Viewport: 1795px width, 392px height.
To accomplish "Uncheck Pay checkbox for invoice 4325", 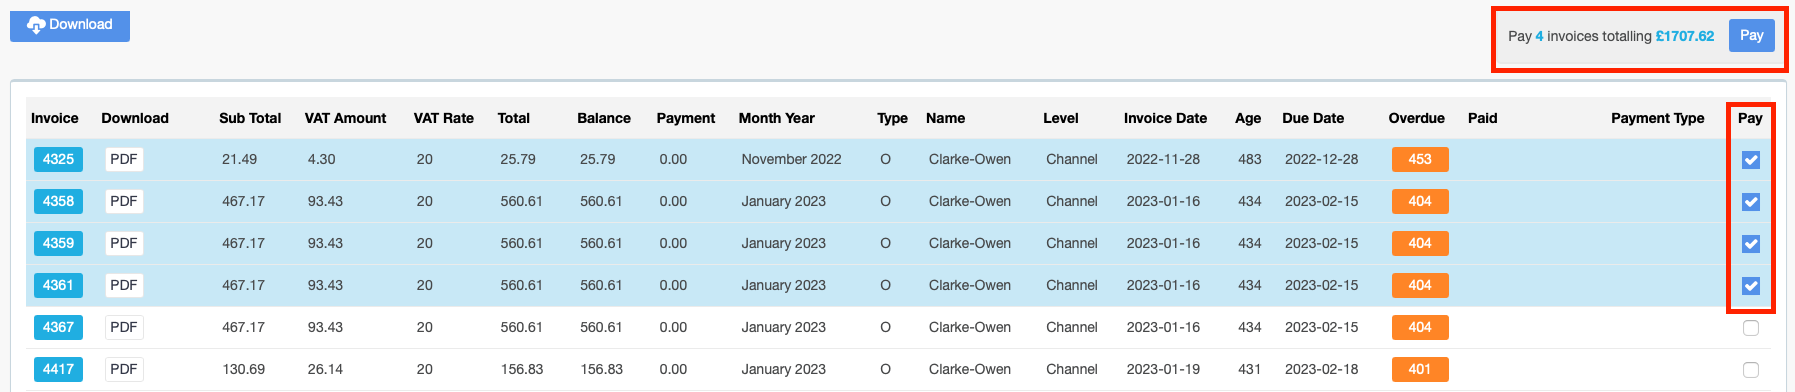I will 1751,160.
